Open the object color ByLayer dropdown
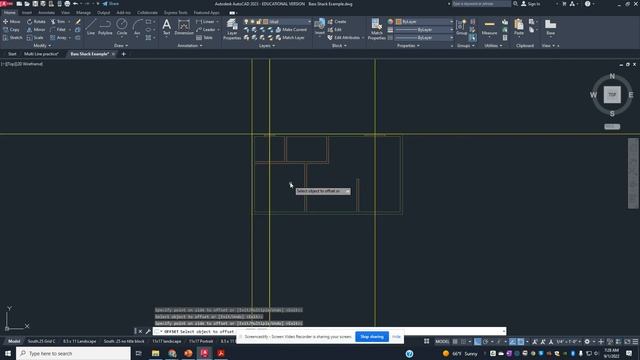The width and height of the screenshot is (640, 360). (424, 22)
